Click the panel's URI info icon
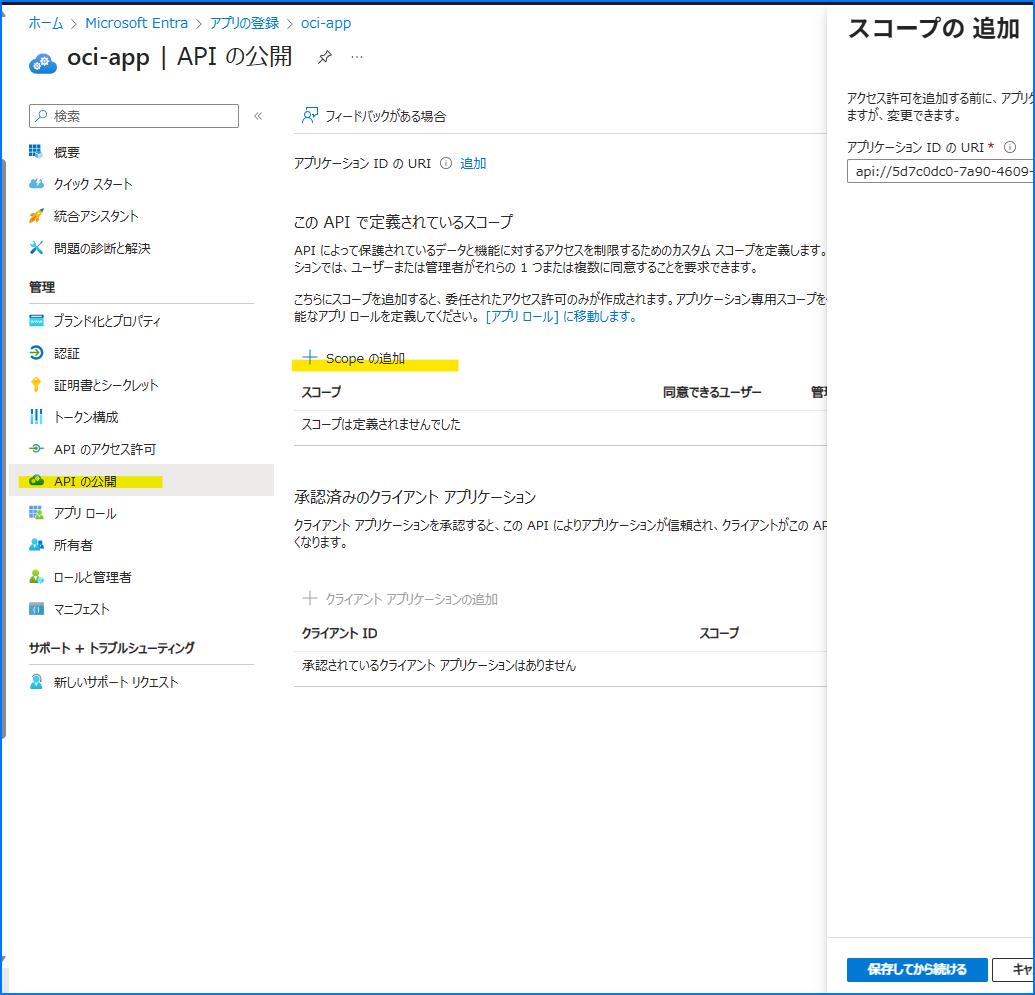 (1009, 147)
